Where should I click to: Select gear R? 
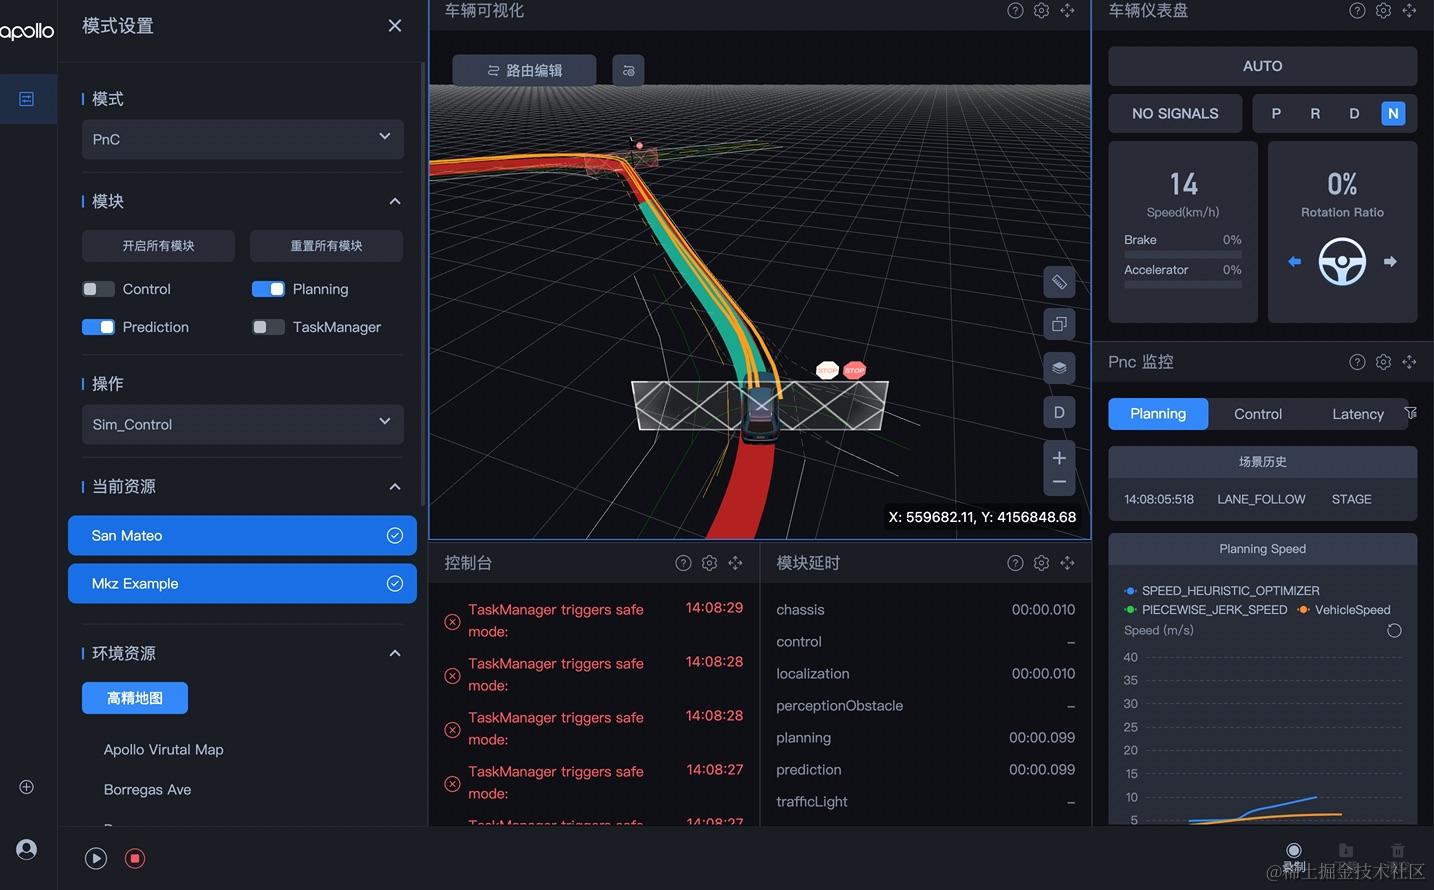1315,113
